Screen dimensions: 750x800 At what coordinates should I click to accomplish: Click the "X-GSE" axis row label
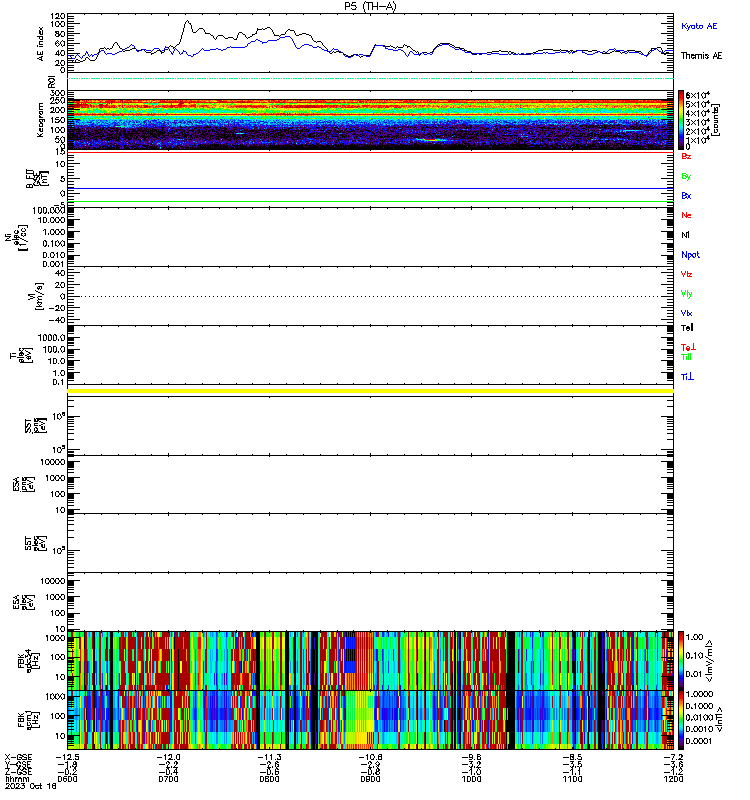click(18, 757)
